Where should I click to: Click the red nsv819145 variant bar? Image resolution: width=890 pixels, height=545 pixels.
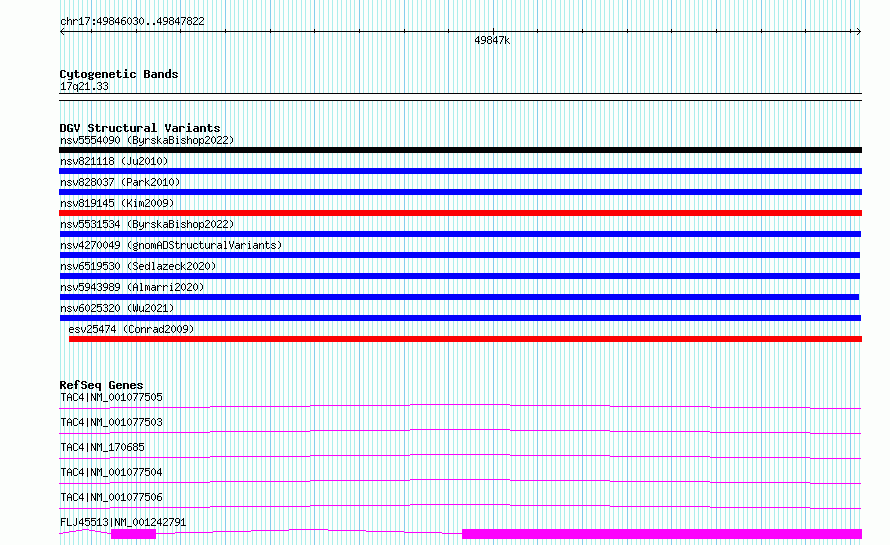[x=460, y=213]
